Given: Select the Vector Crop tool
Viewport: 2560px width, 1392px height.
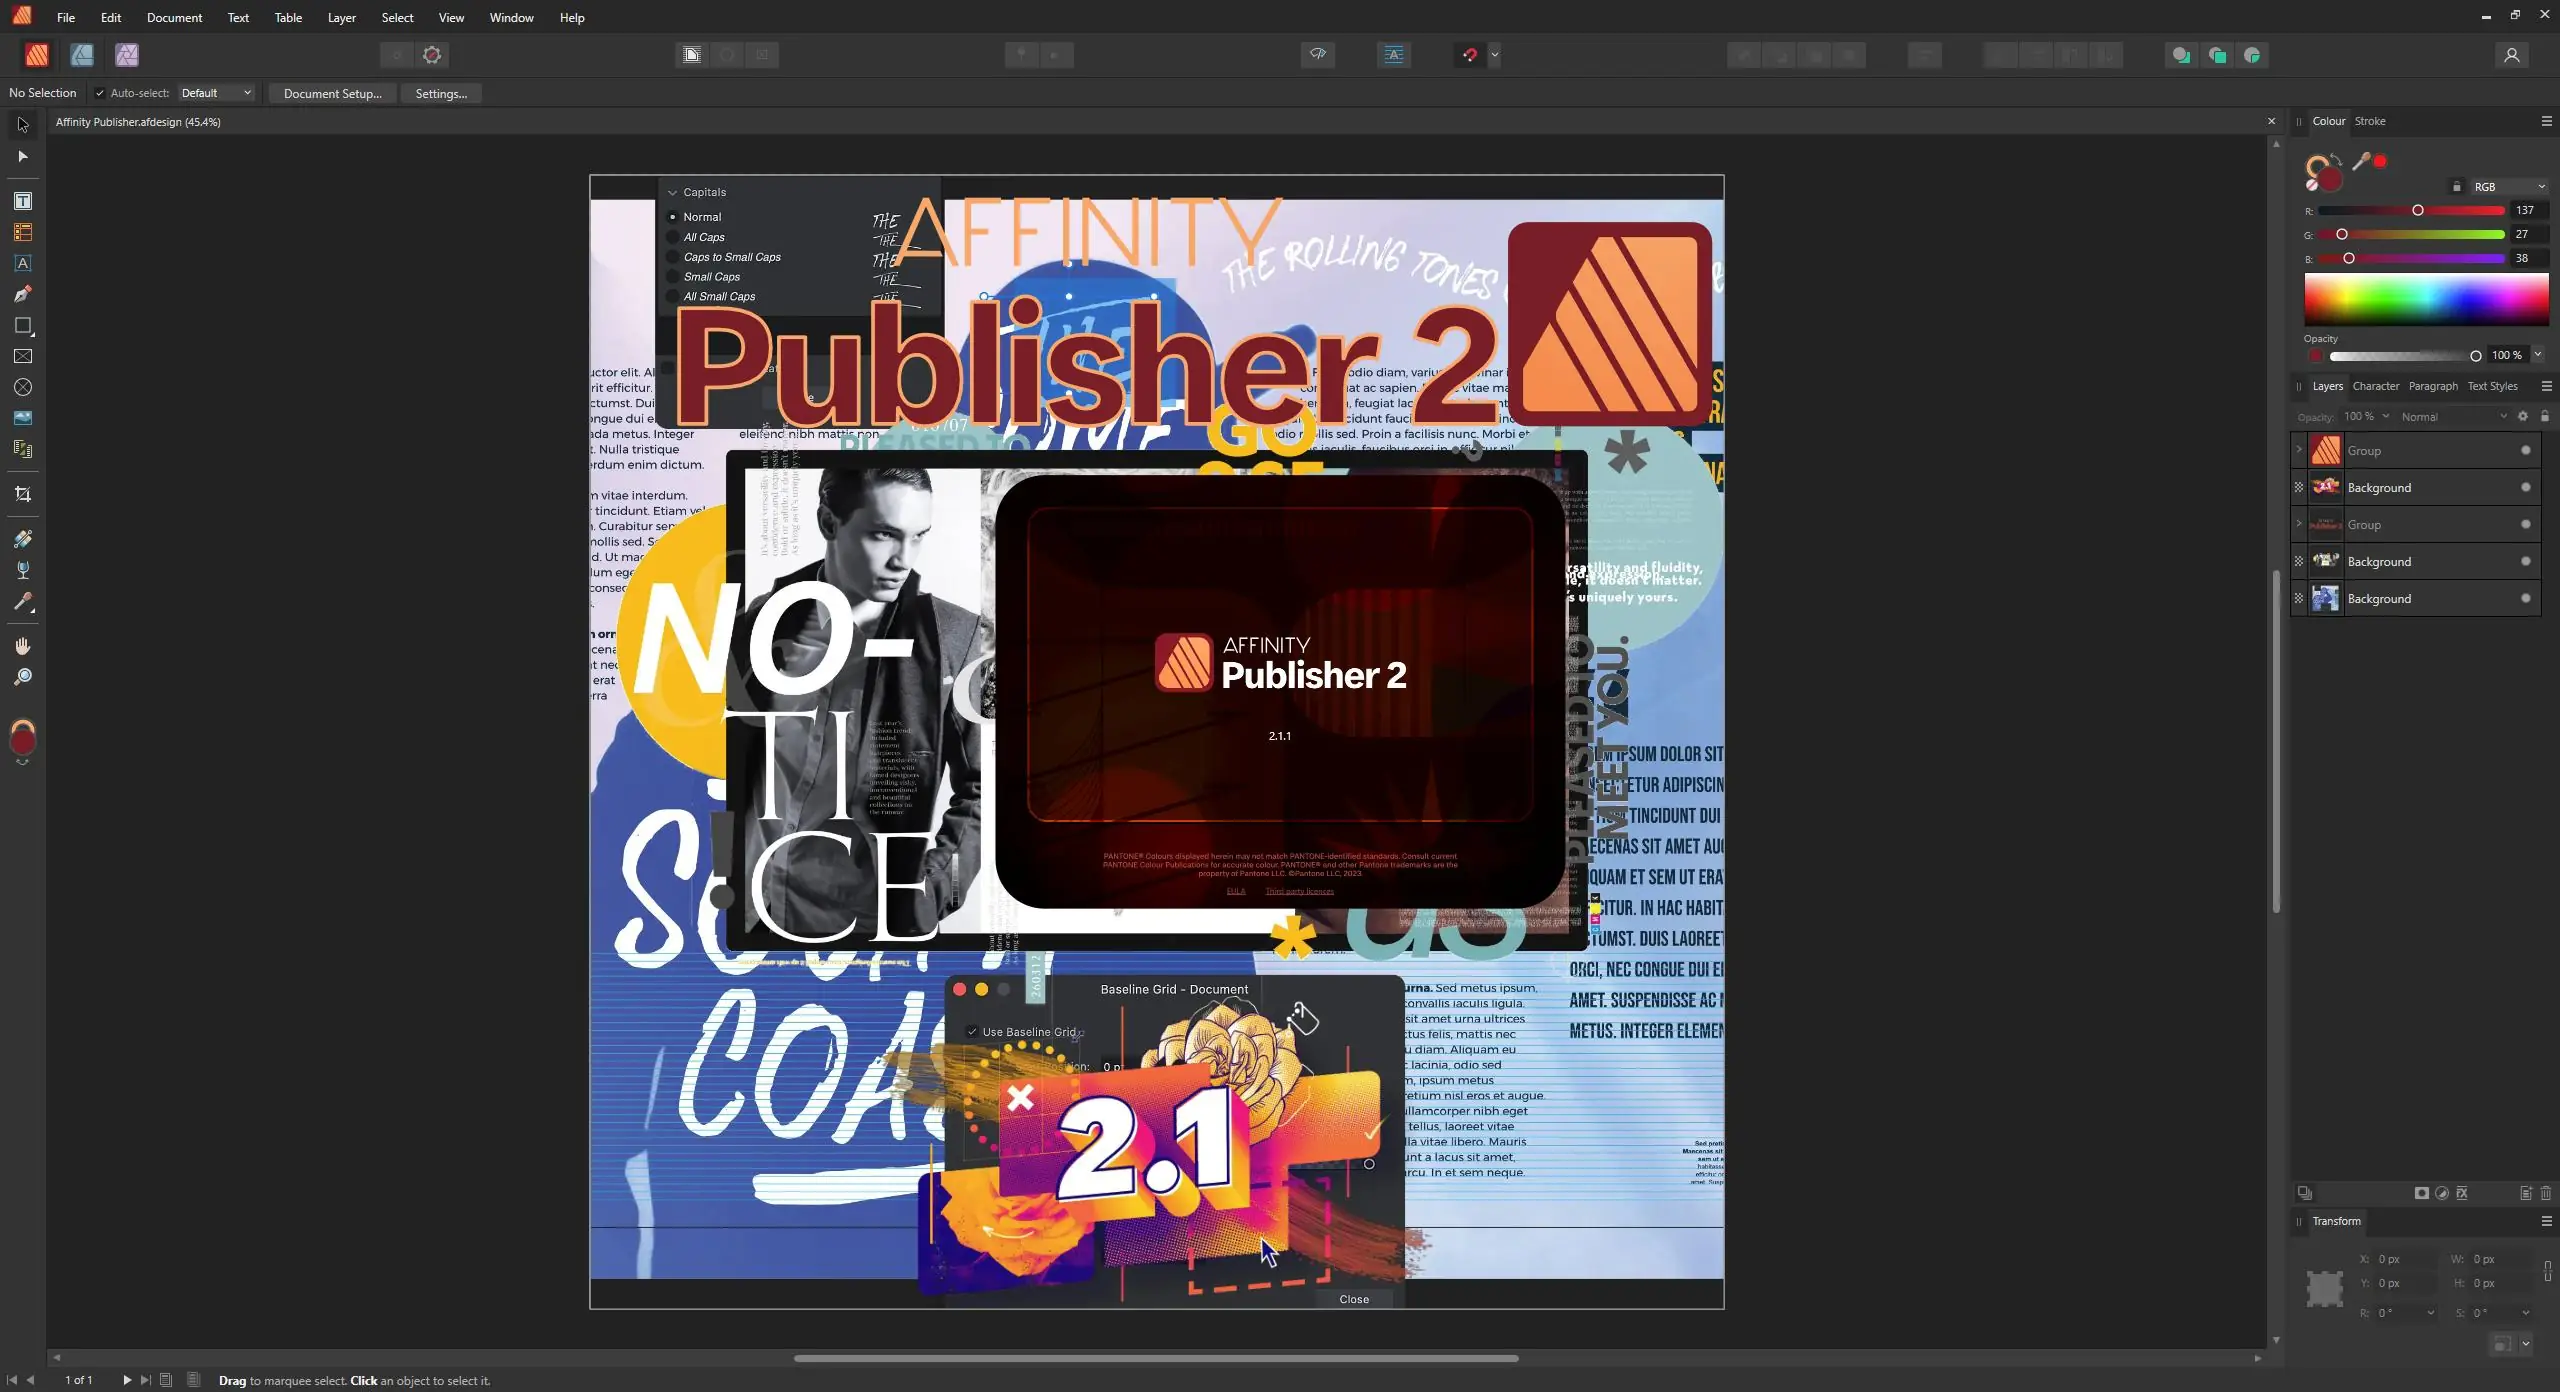Looking at the screenshot, I should pyautogui.click(x=22, y=494).
